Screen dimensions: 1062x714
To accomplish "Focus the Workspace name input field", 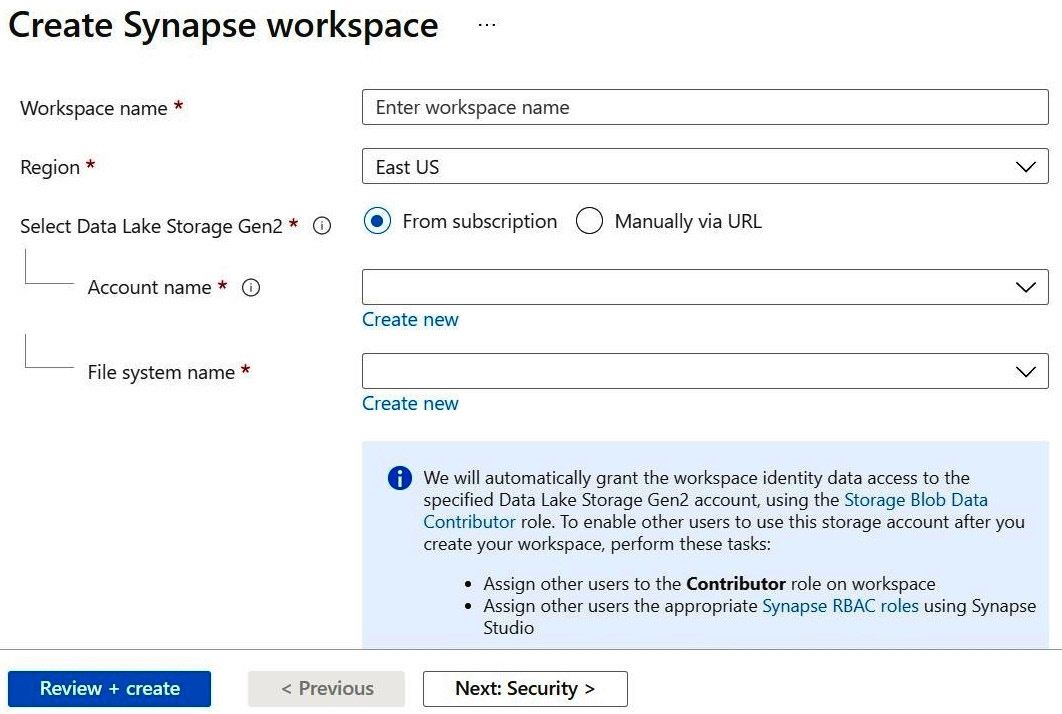I will [x=705, y=107].
